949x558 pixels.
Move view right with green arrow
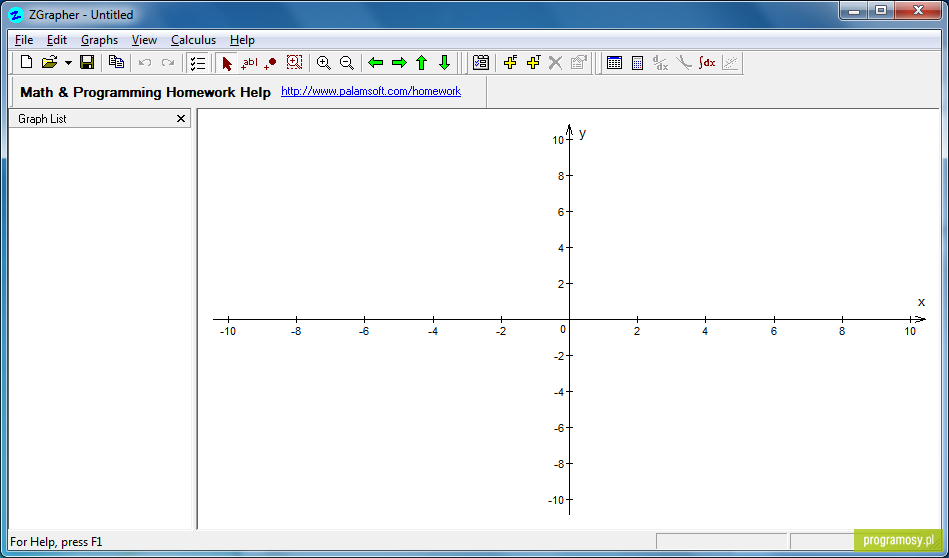coord(399,62)
